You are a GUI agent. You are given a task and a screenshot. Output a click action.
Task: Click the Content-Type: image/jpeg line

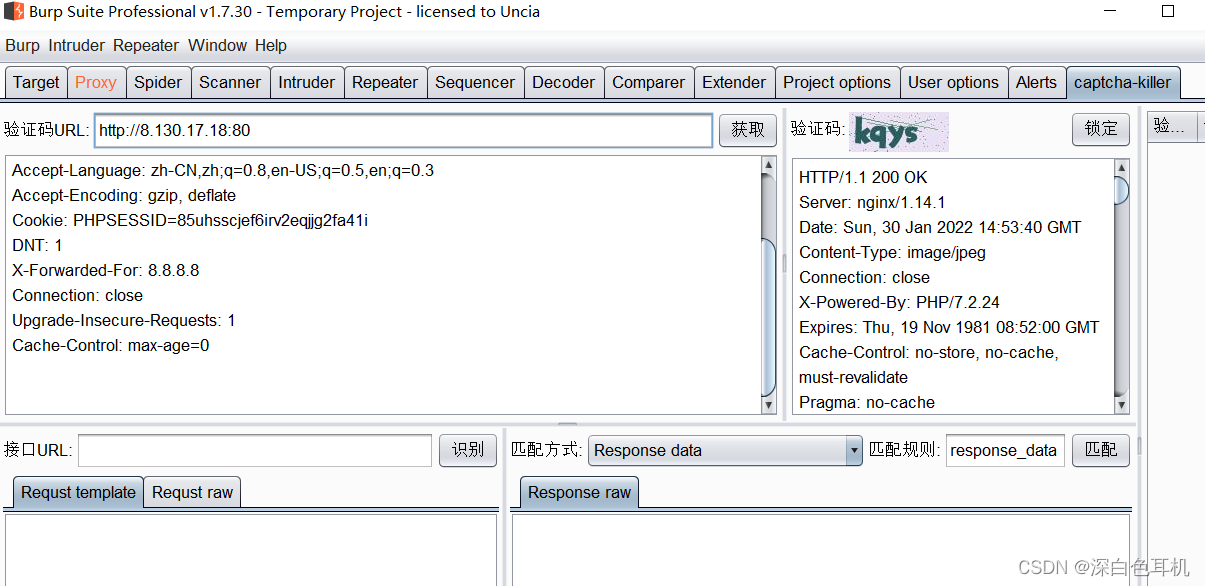pyautogui.click(x=892, y=252)
